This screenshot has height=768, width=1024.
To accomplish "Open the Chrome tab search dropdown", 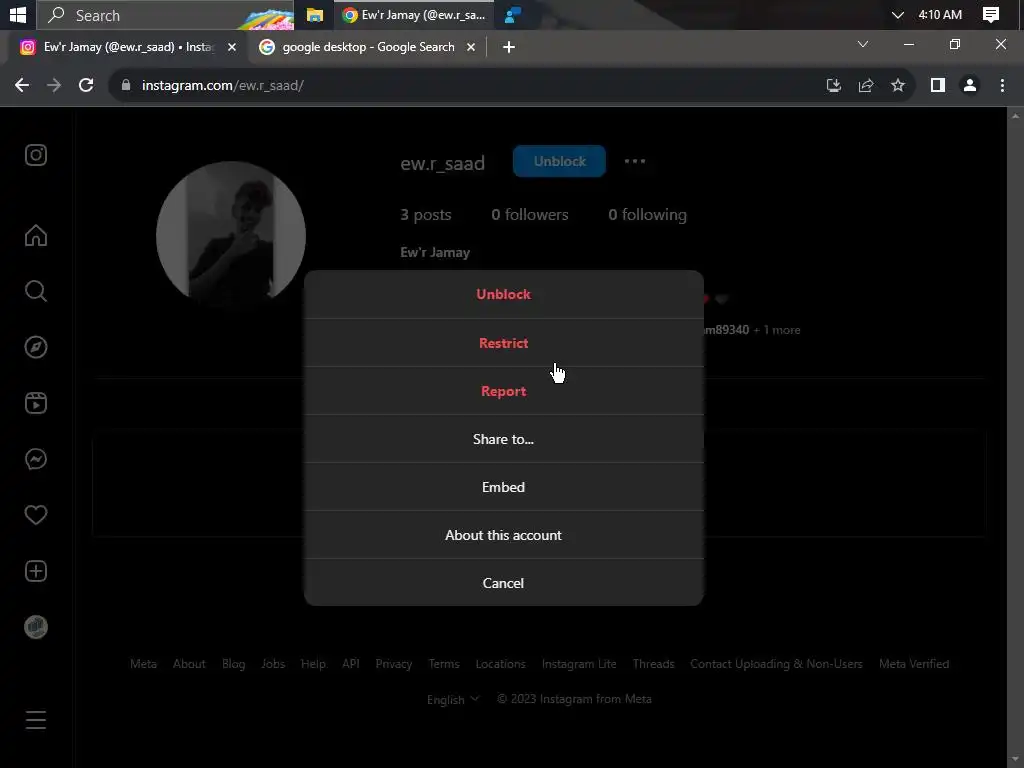I will (x=863, y=44).
